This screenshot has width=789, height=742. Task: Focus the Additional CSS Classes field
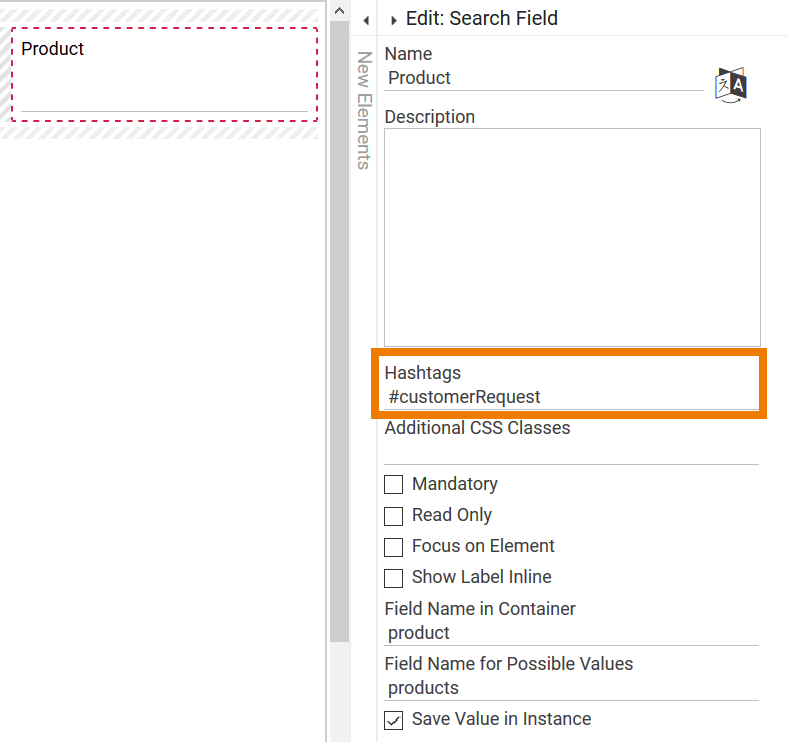pos(571,452)
